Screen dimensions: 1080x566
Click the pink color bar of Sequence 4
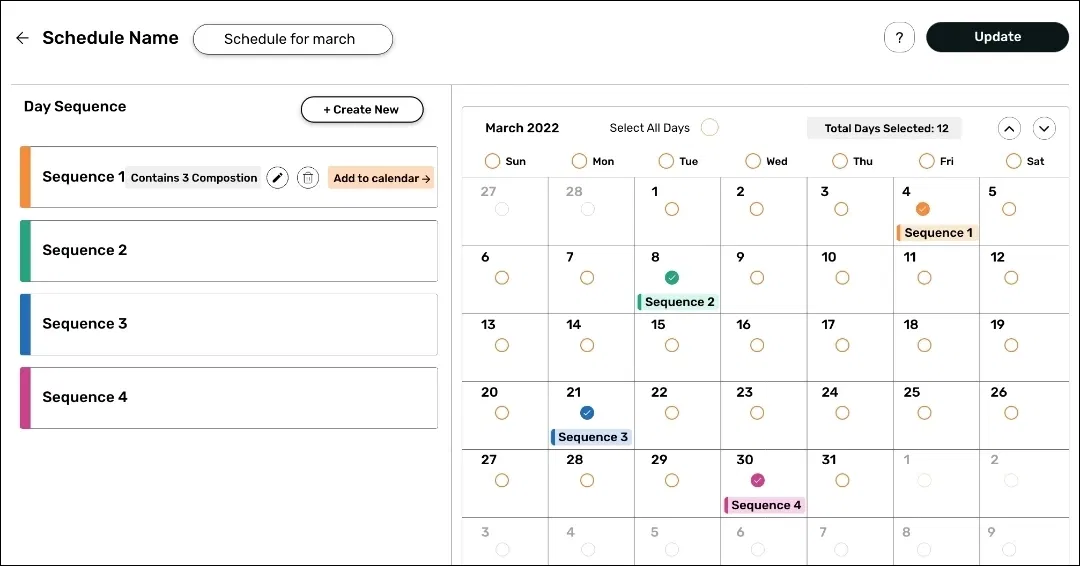click(26, 398)
